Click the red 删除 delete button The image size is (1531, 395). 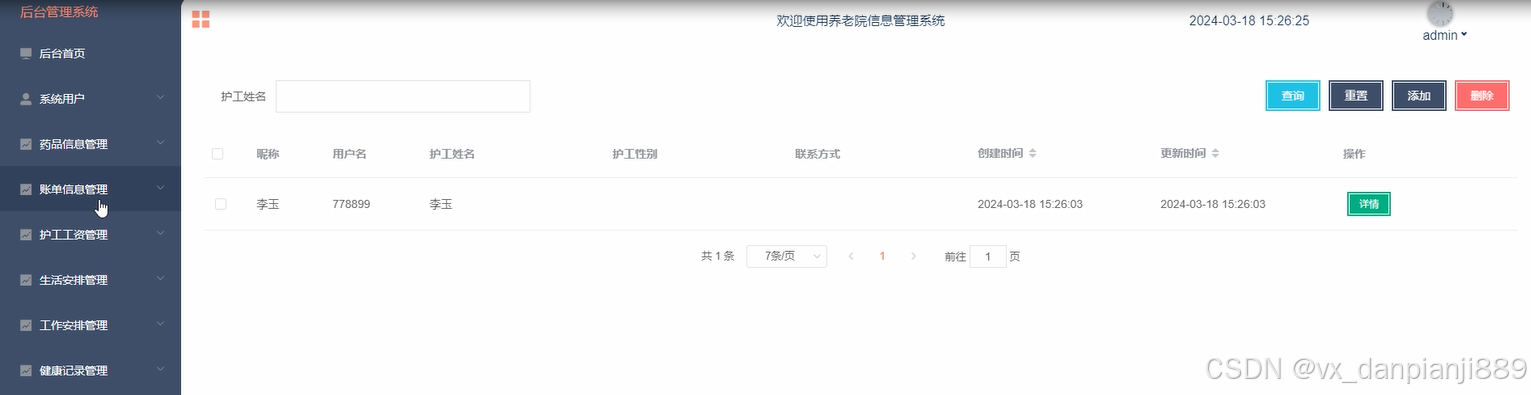(1482, 96)
